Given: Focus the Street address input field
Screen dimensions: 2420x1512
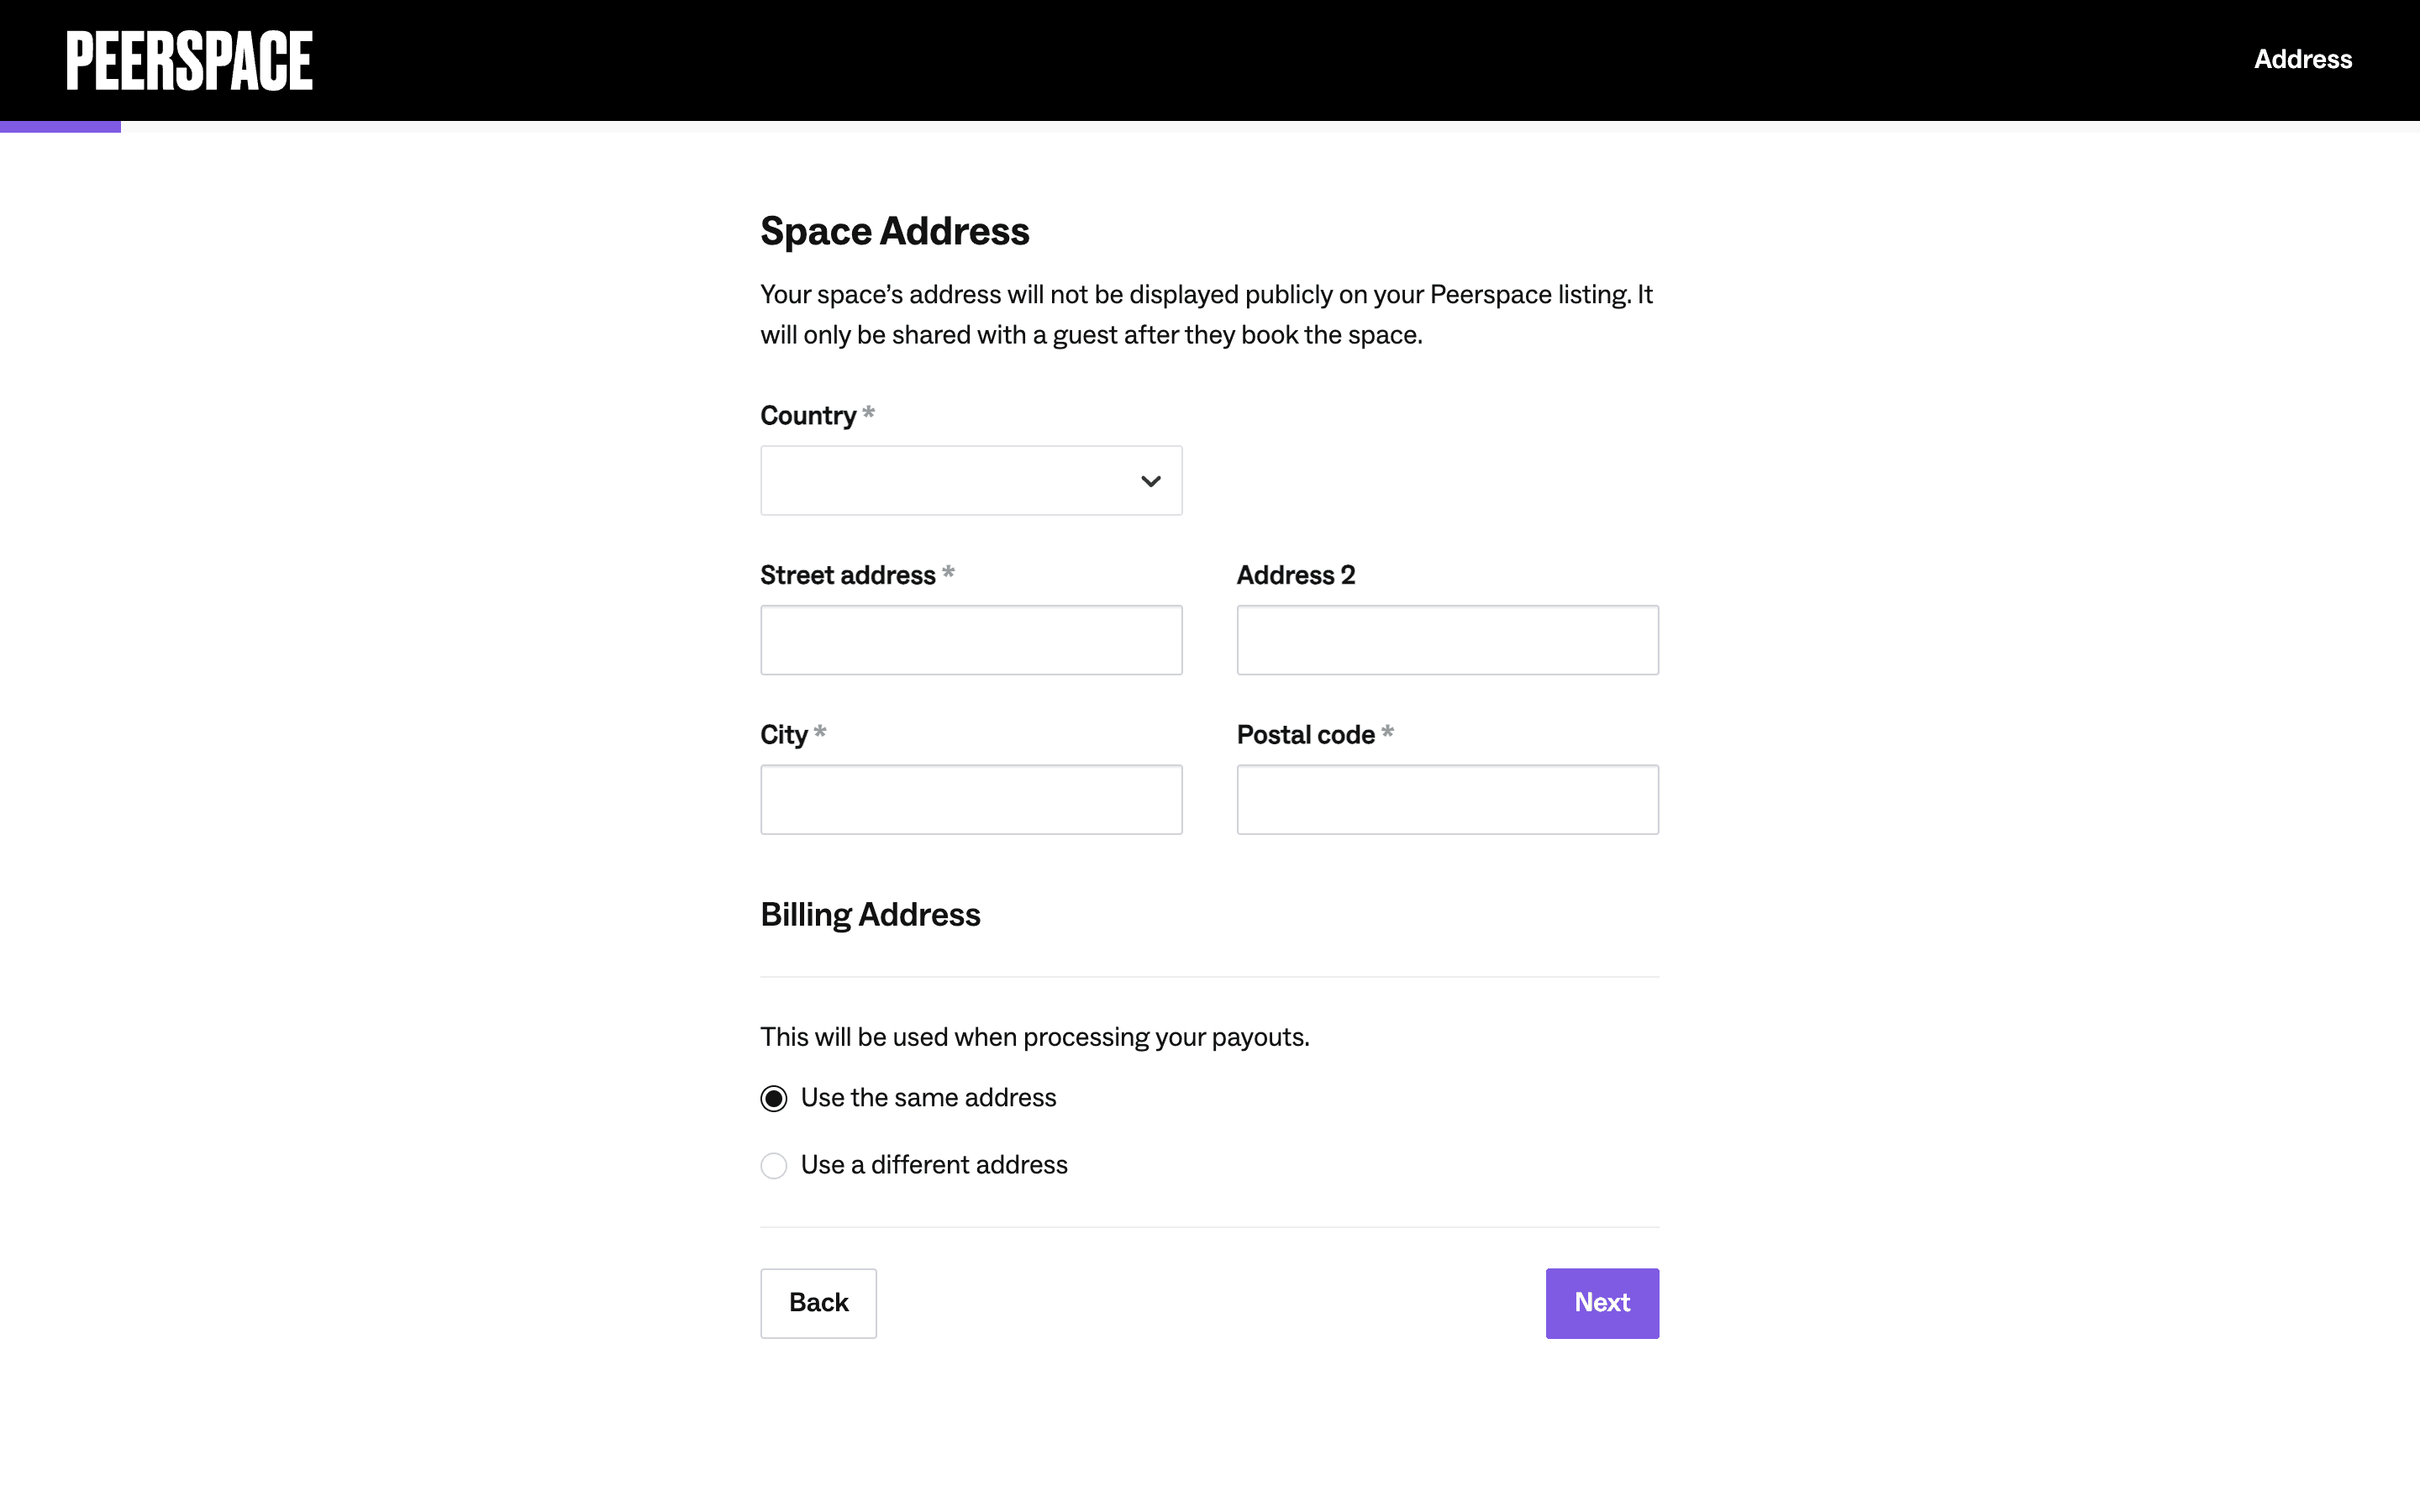Looking at the screenshot, I should pyautogui.click(x=970, y=640).
